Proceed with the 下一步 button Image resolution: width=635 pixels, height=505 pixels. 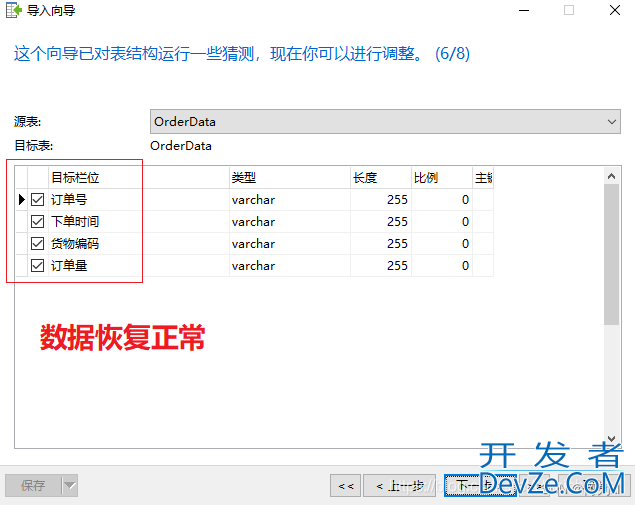pyautogui.click(x=480, y=486)
